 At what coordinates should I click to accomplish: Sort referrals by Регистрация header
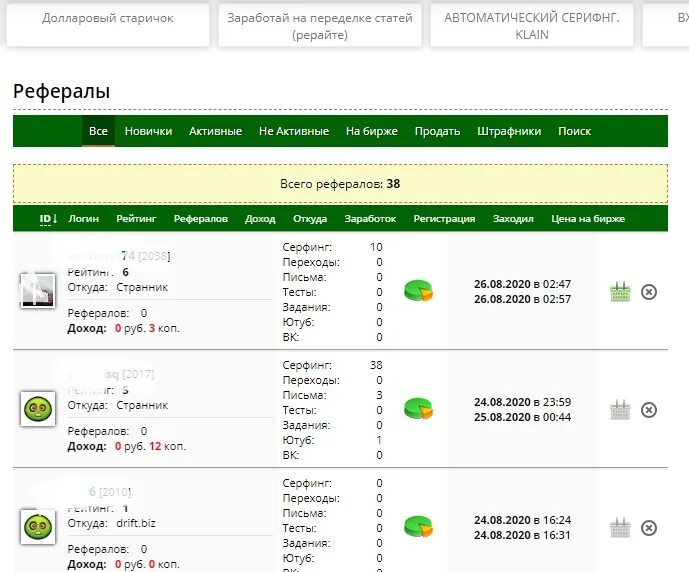click(x=444, y=219)
